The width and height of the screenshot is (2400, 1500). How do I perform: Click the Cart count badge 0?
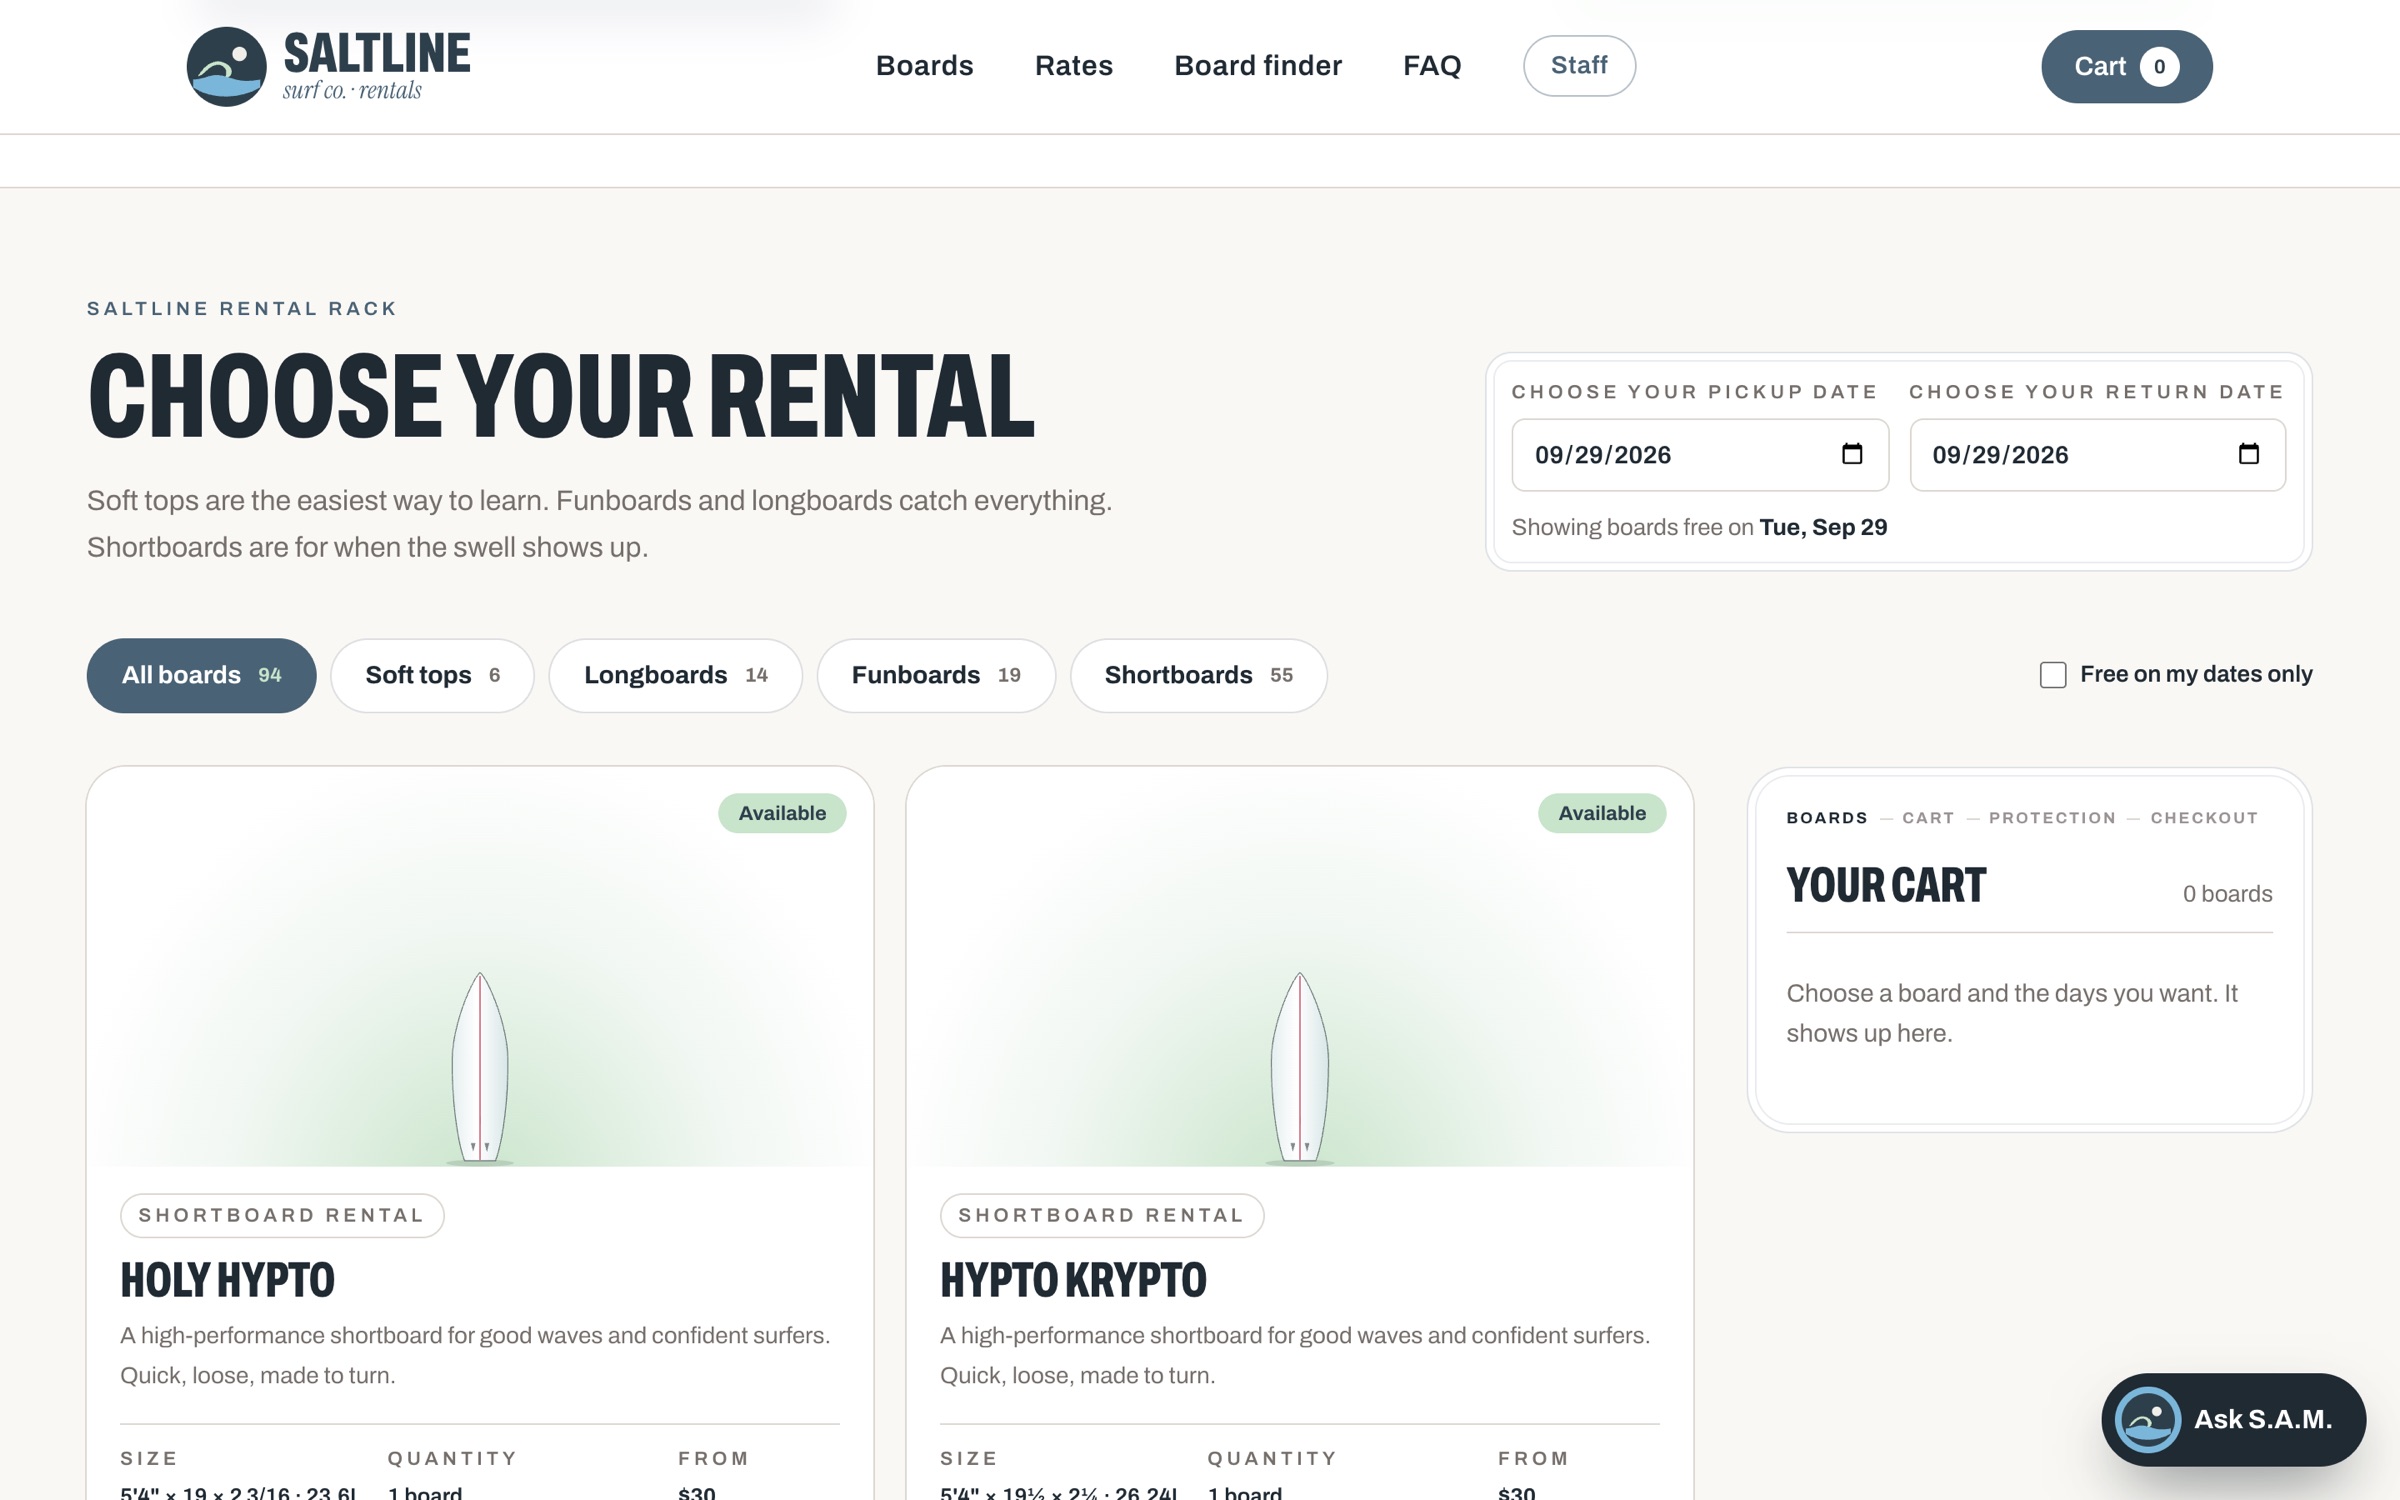(2159, 66)
